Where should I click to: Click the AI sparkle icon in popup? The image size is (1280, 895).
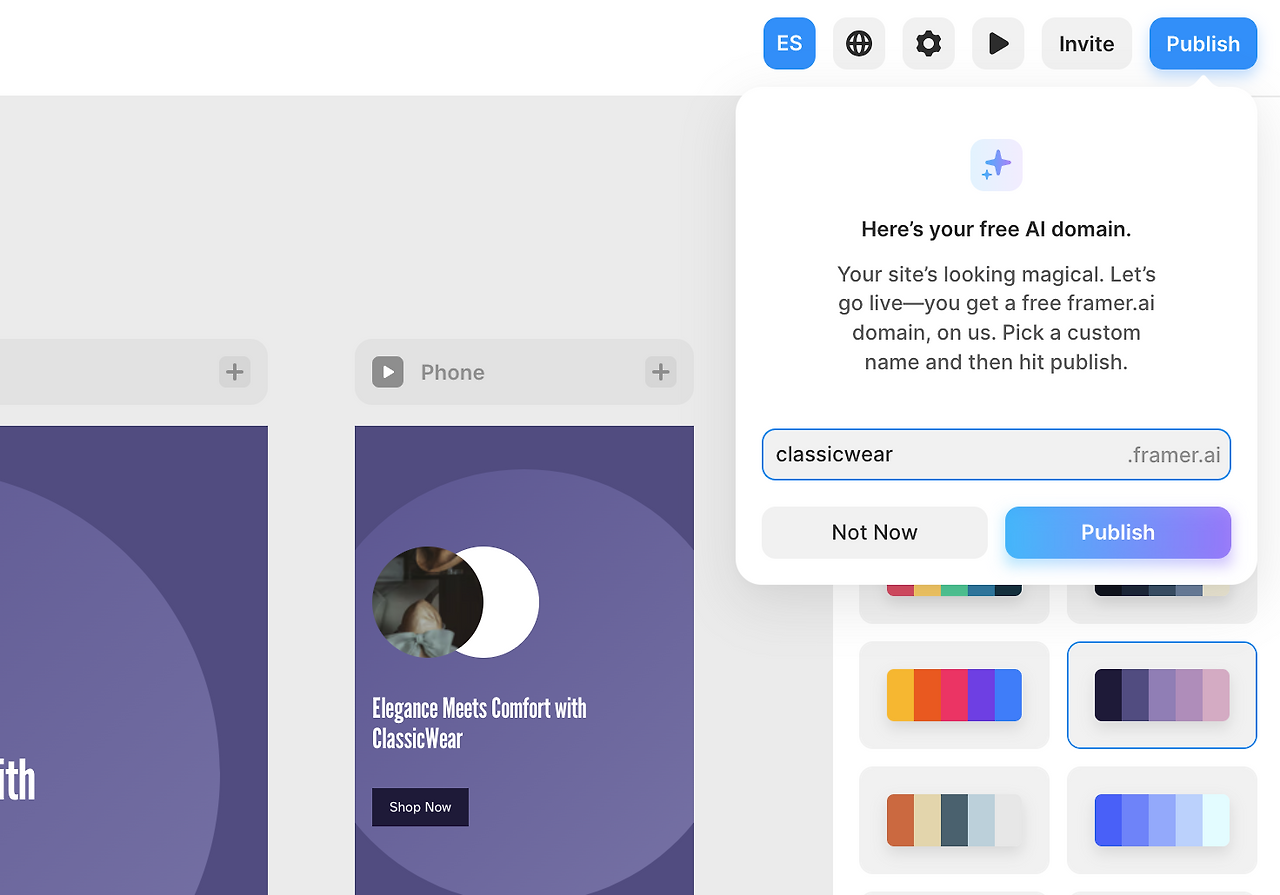(x=996, y=165)
